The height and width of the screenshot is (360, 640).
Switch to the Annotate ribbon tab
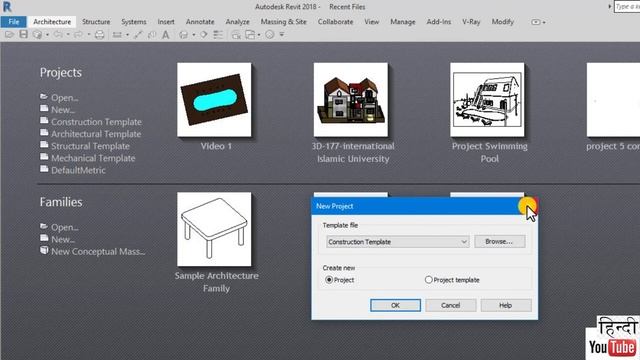(x=200, y=22)
